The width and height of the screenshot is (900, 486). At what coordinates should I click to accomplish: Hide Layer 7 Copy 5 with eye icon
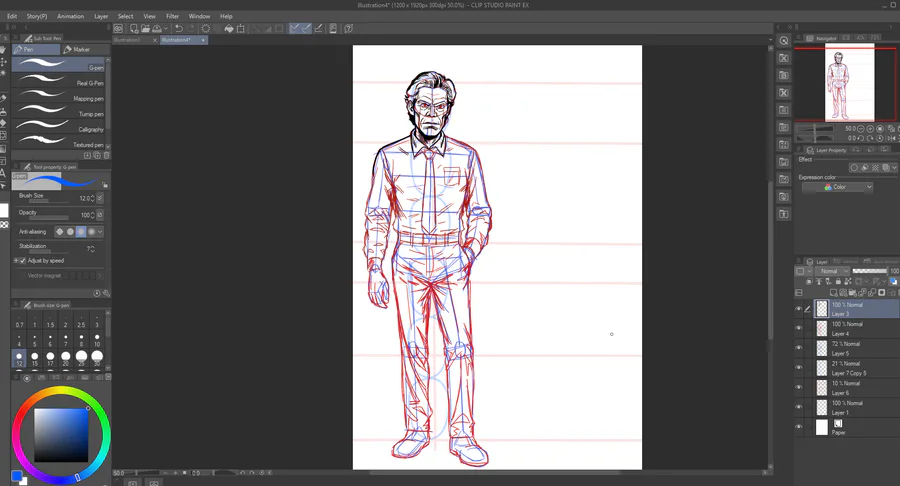pos(798,368)
